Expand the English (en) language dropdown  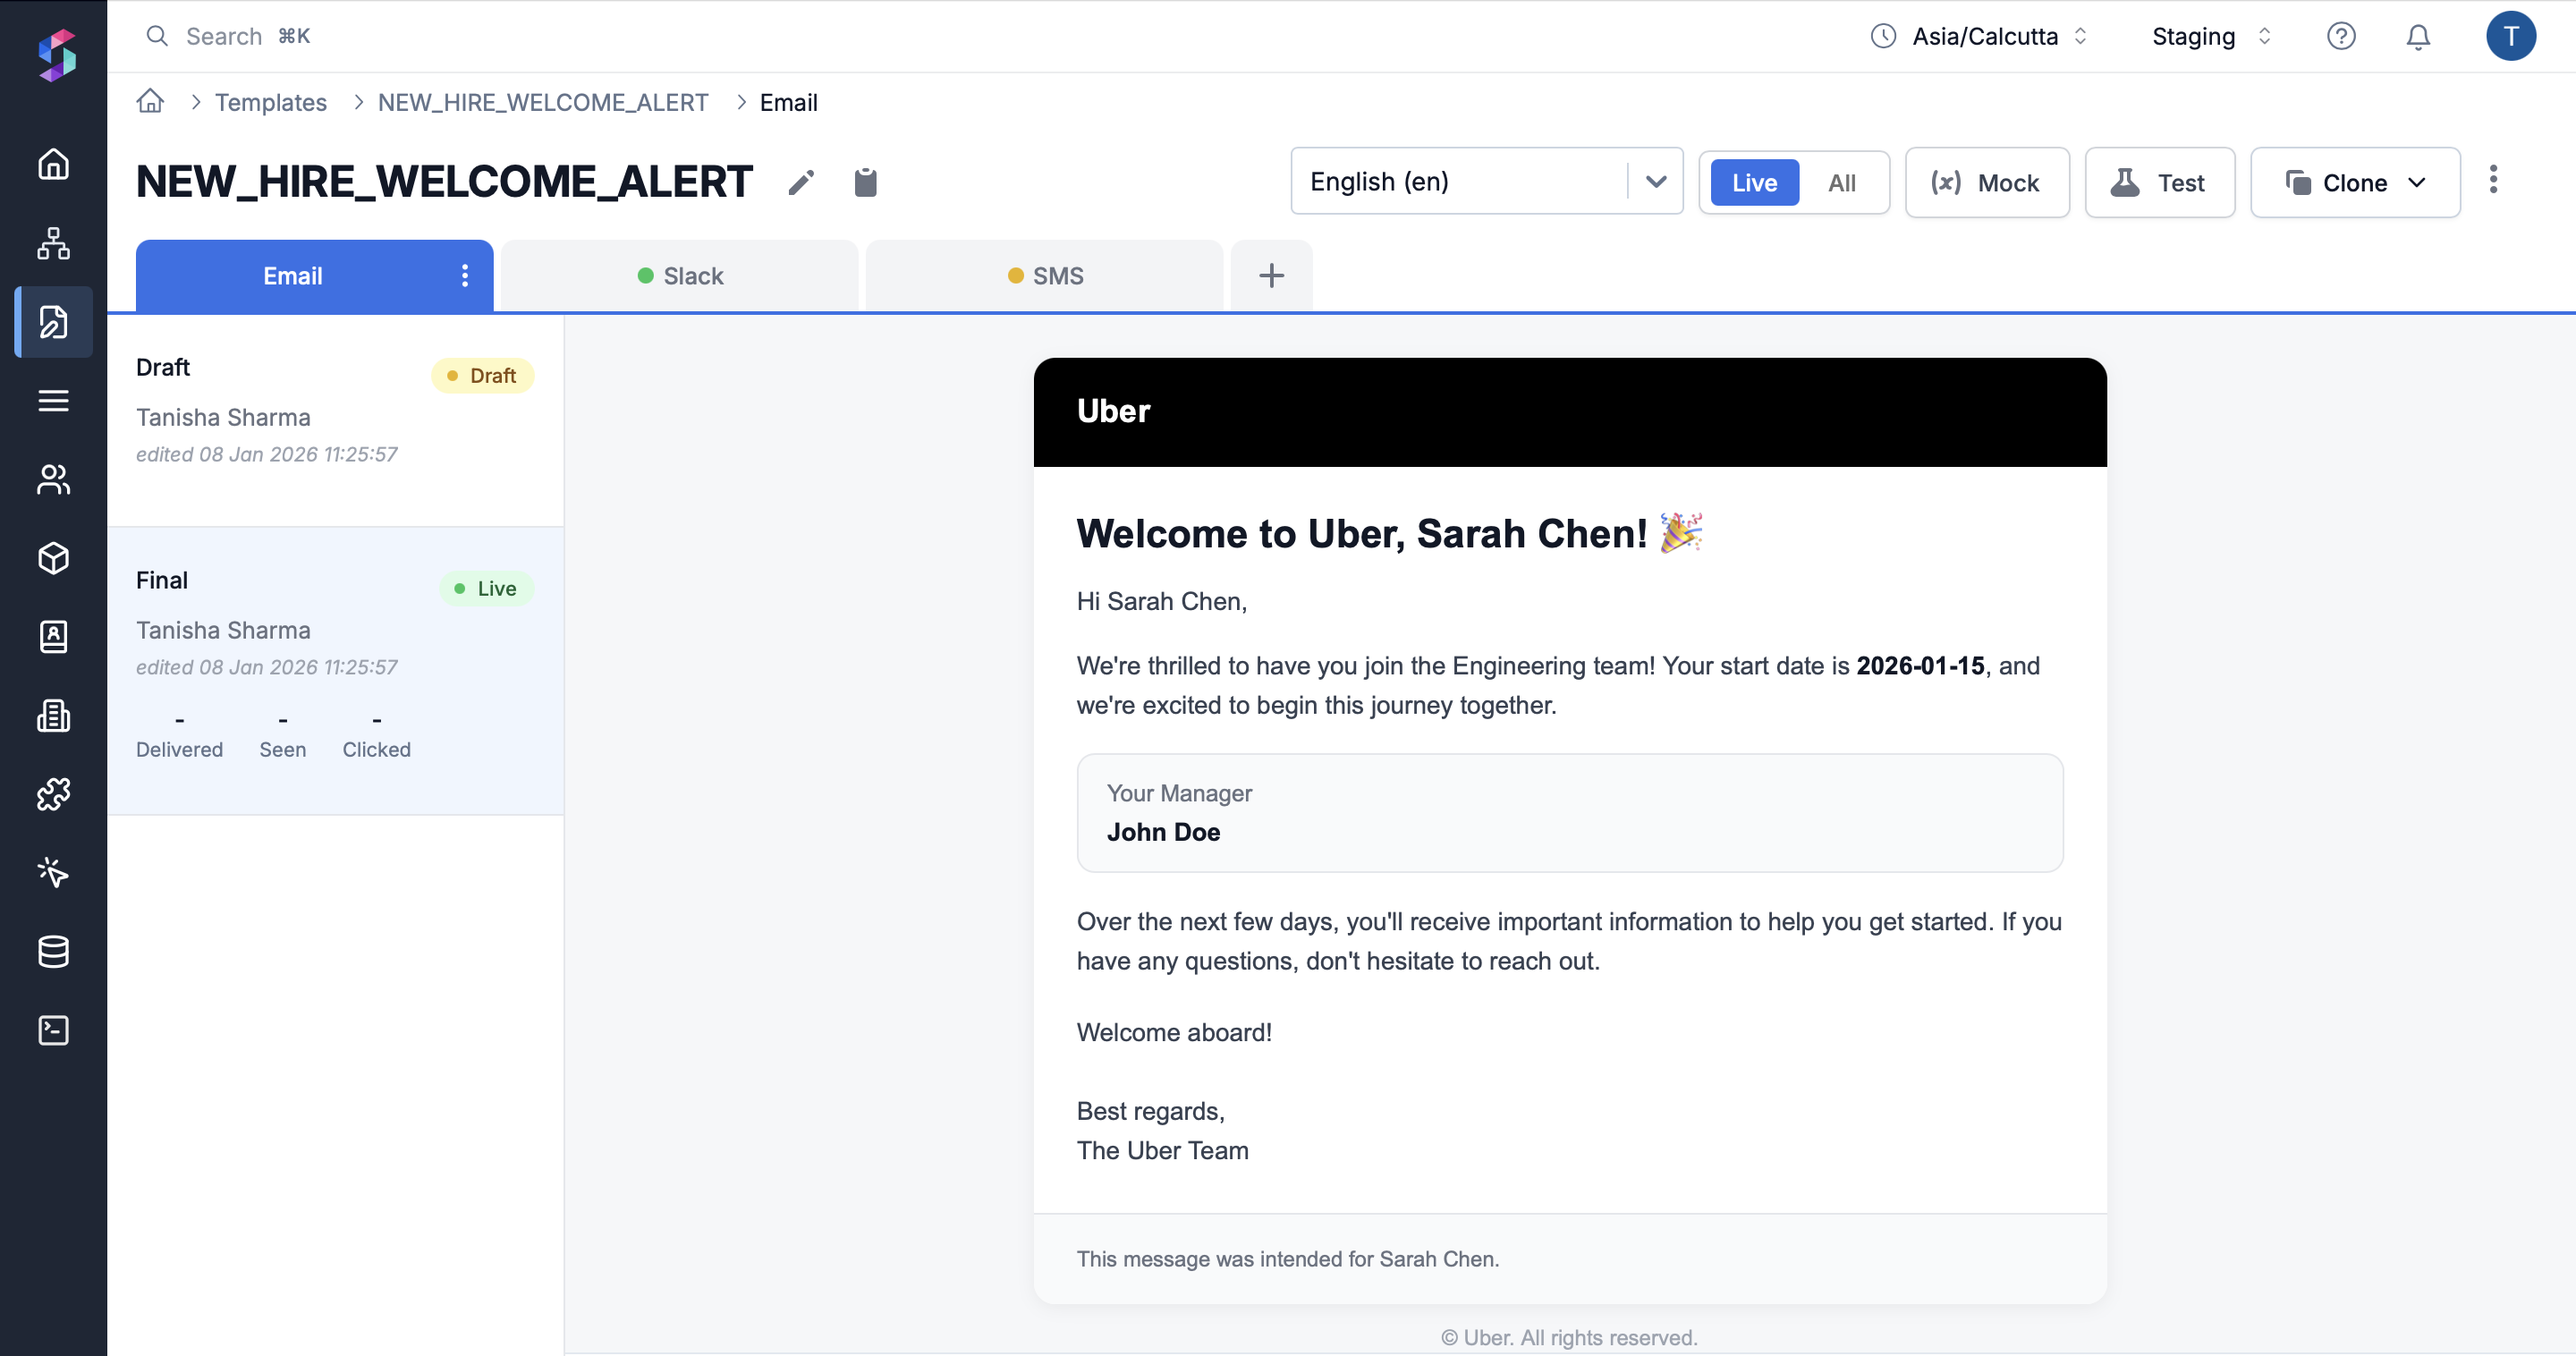coord(1655,181)
